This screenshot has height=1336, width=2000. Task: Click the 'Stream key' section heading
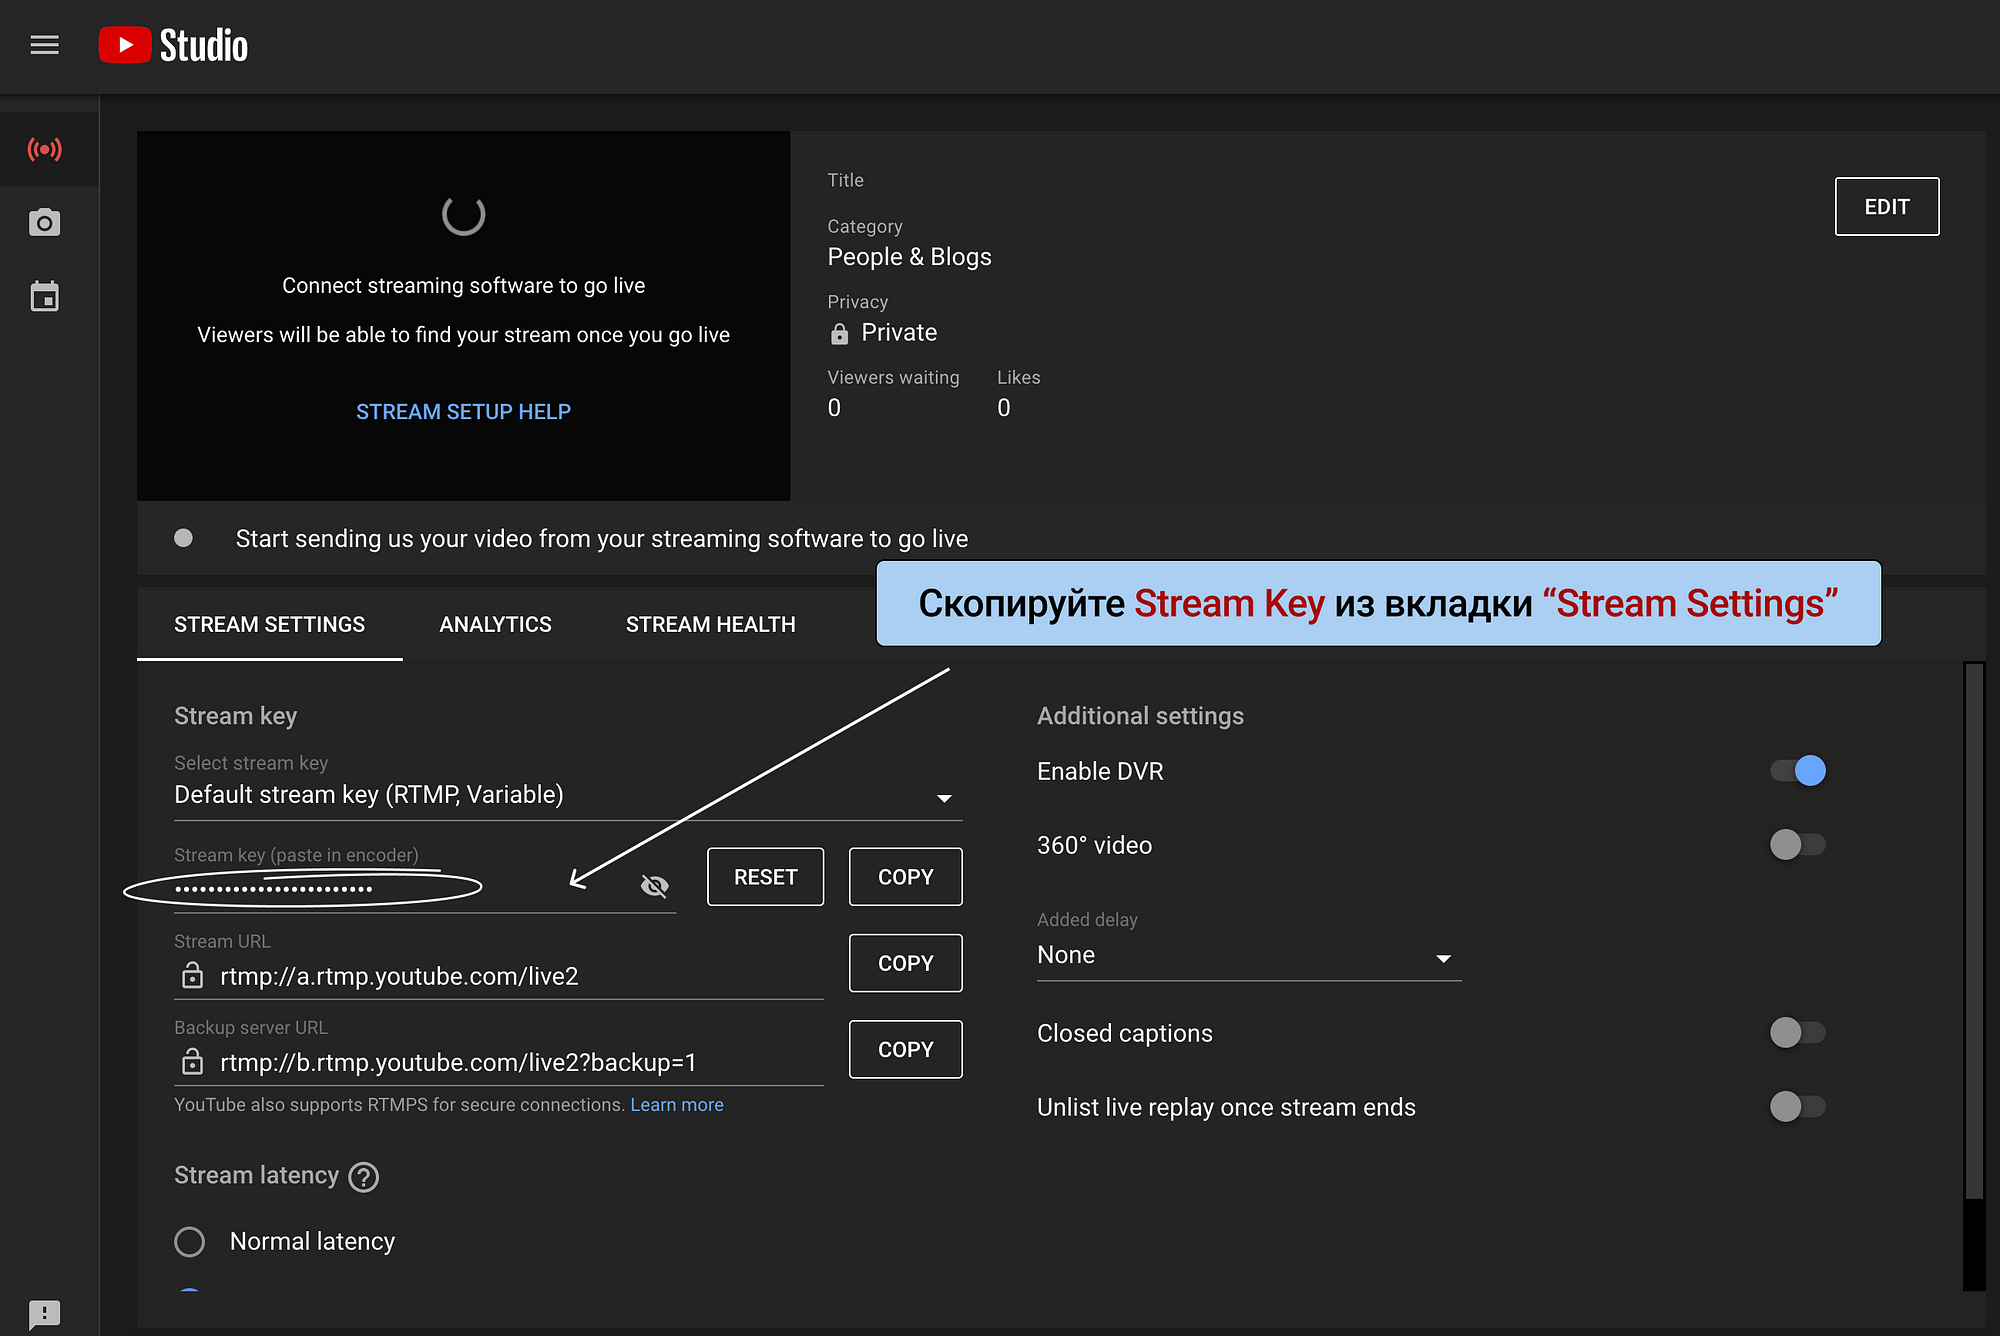pos(236,716)
